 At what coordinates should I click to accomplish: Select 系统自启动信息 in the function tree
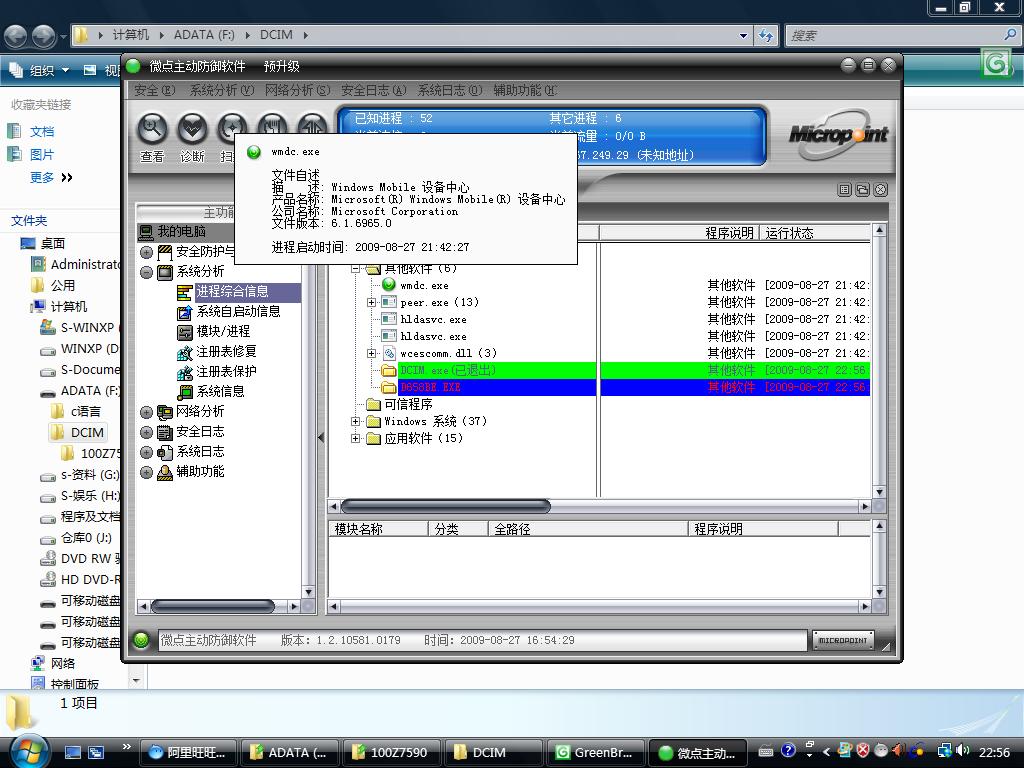(x=238, y=312)
